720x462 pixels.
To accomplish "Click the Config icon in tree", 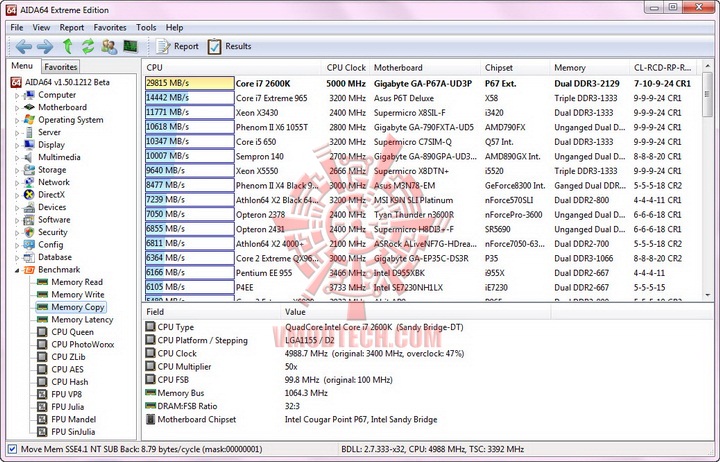I will click(29, 245).
